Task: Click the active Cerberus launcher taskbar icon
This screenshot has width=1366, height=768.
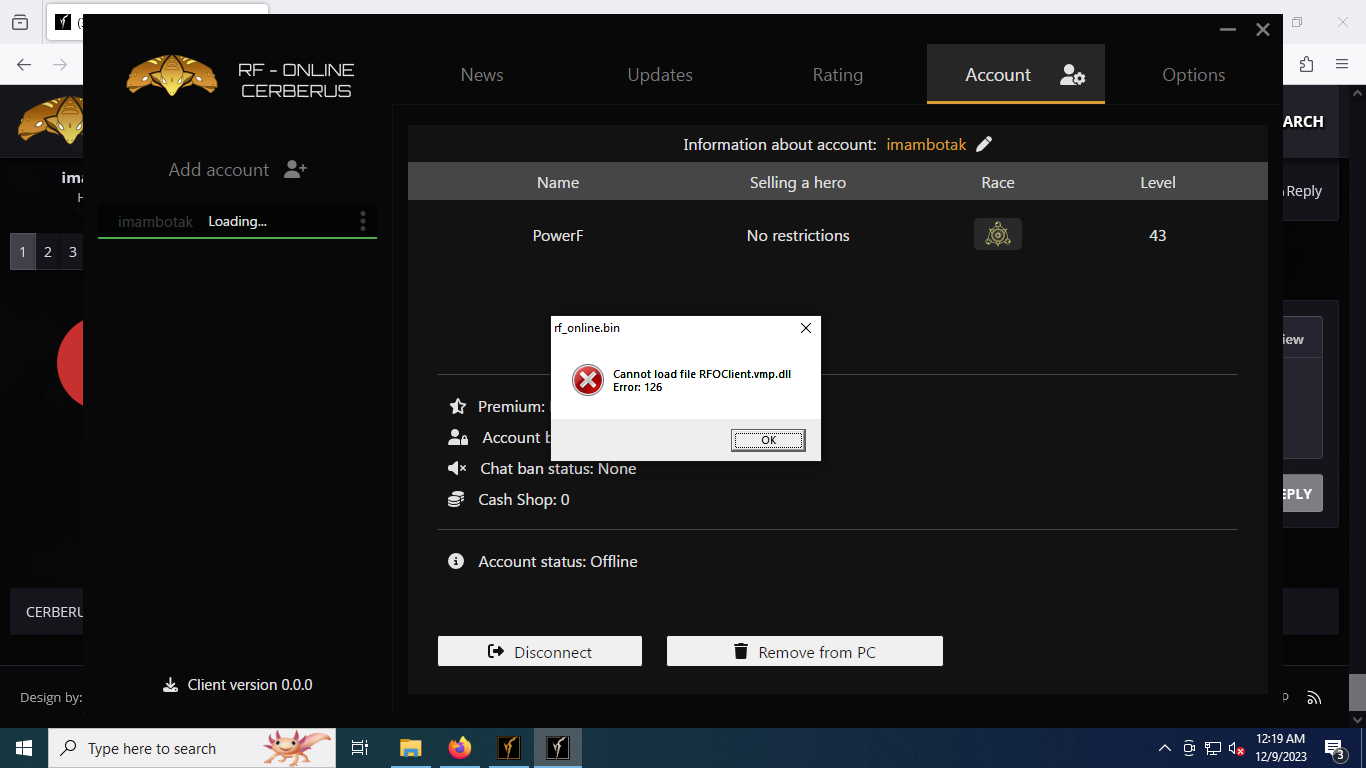Action: click(x=558, y=748)
